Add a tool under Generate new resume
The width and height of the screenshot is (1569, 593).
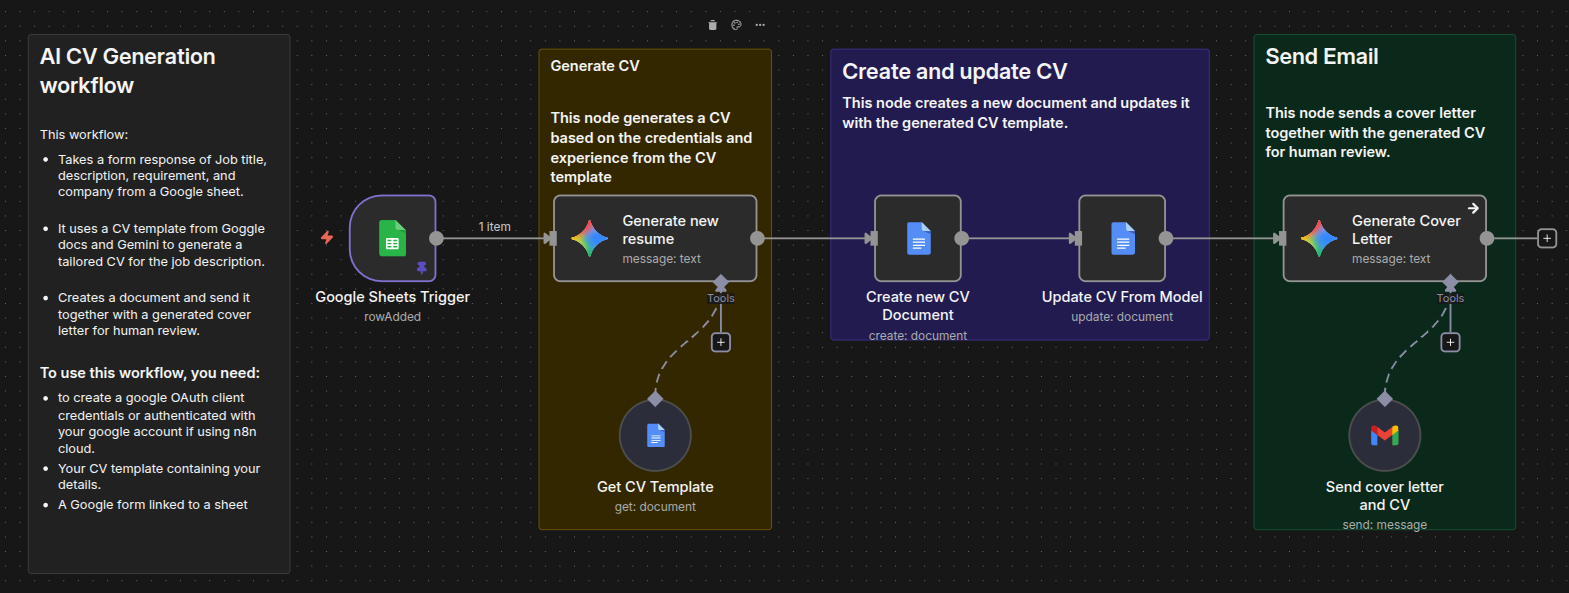720,342
